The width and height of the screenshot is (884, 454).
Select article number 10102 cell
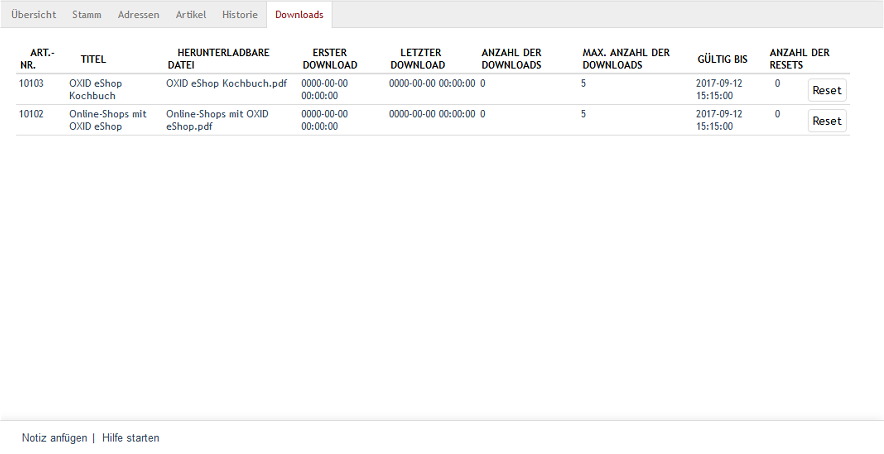coord(31,115)
